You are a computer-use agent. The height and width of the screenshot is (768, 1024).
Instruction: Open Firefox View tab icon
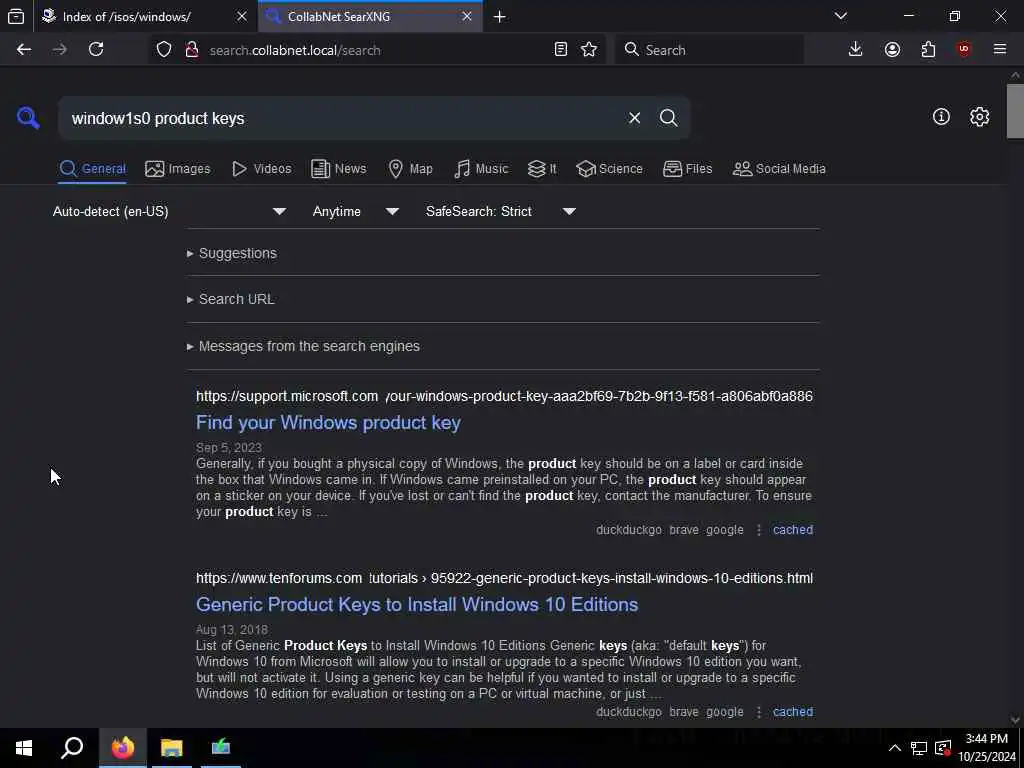coord(16,17)
